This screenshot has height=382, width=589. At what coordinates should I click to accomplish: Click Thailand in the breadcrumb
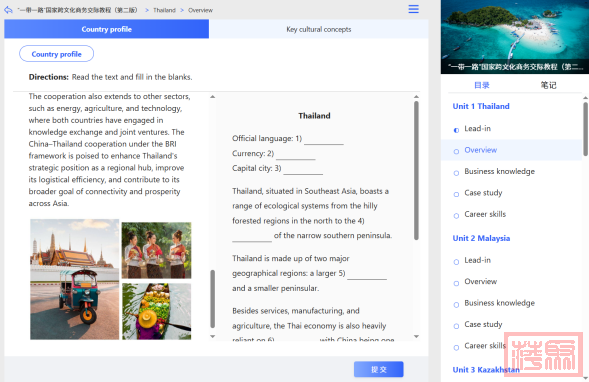[x=164, y=10]
